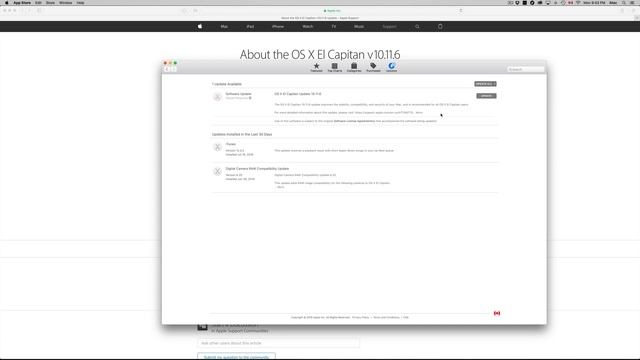Expand More in El Capitan update description

[419, 113]
